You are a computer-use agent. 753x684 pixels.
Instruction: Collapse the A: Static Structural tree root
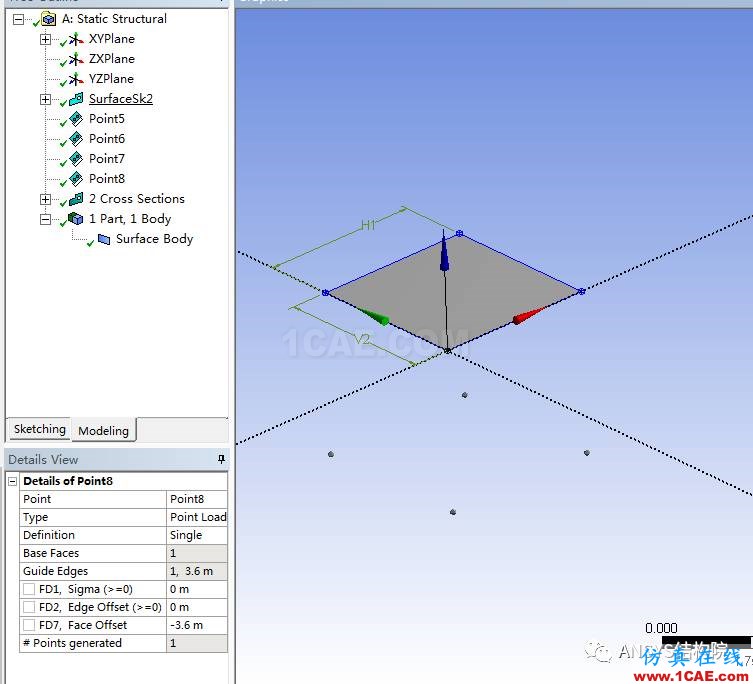click(18, 20)
